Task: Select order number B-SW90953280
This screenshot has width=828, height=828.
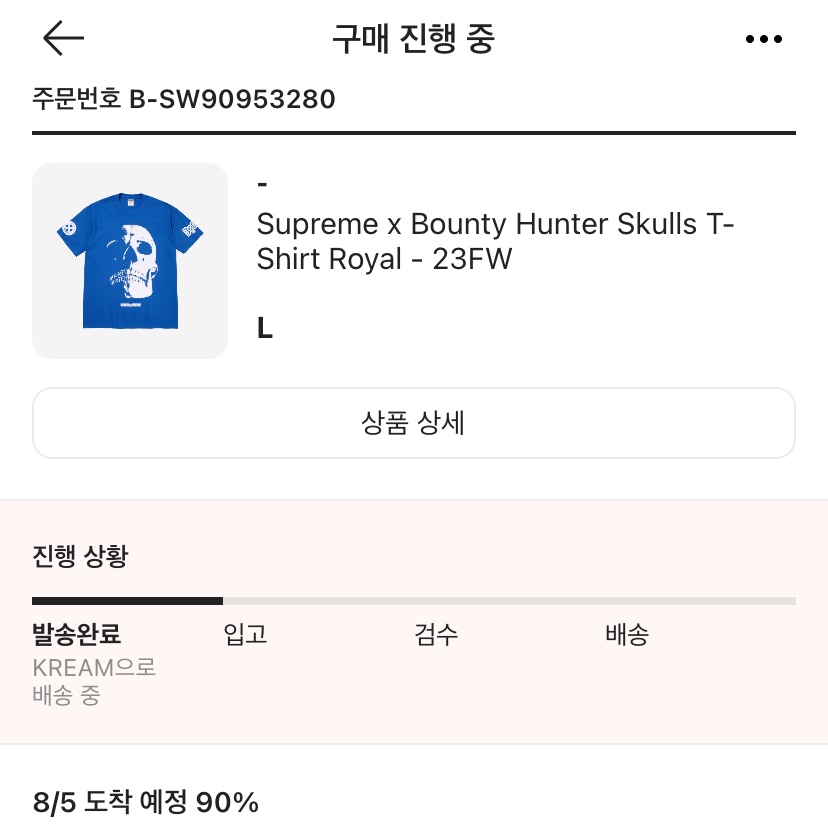Action: tap(184, 99)
